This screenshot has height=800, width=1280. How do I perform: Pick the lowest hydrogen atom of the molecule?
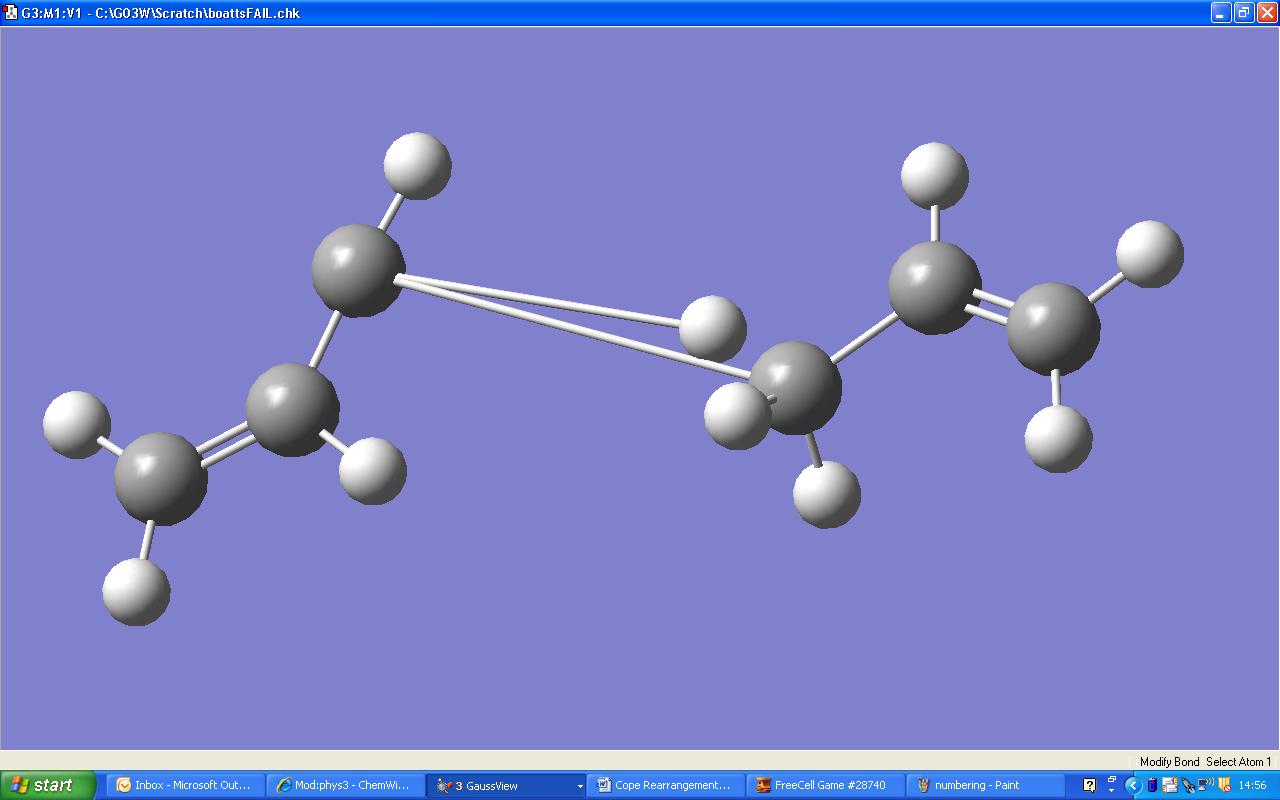click(x=136, y=592)
